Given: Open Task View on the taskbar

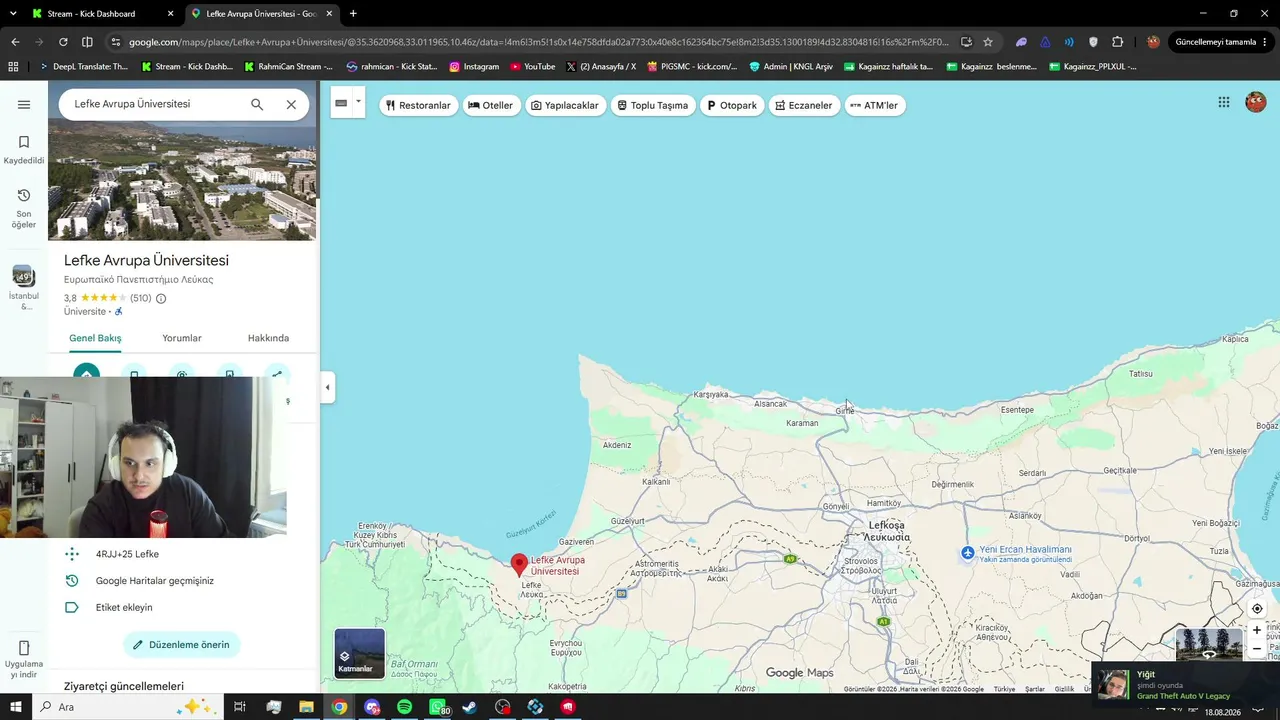Looking at the screenshot, I should coord(240,707).
